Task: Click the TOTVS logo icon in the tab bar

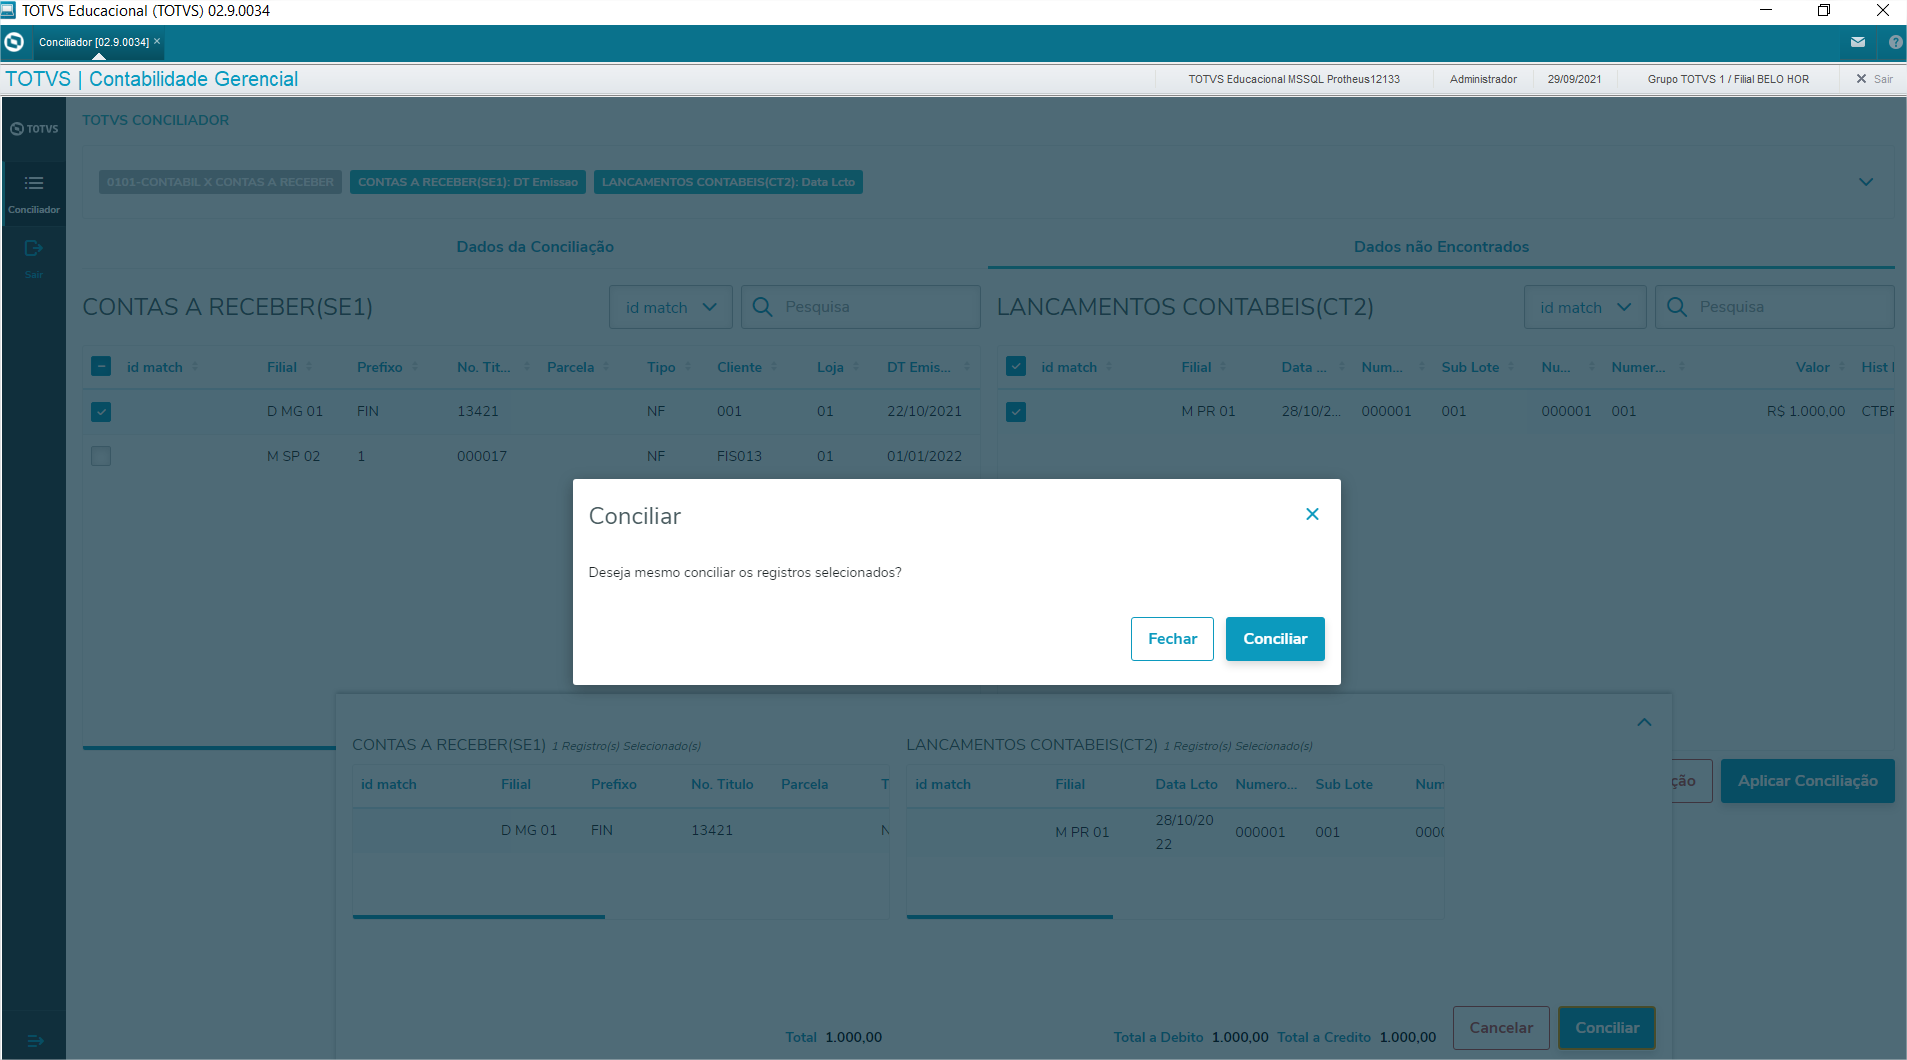Action: 14,42
